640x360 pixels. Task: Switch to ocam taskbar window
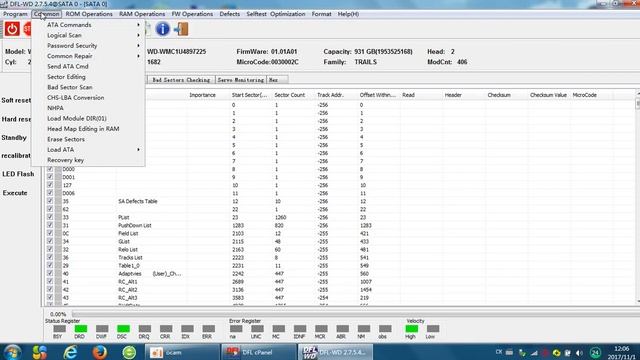[182, 352]
